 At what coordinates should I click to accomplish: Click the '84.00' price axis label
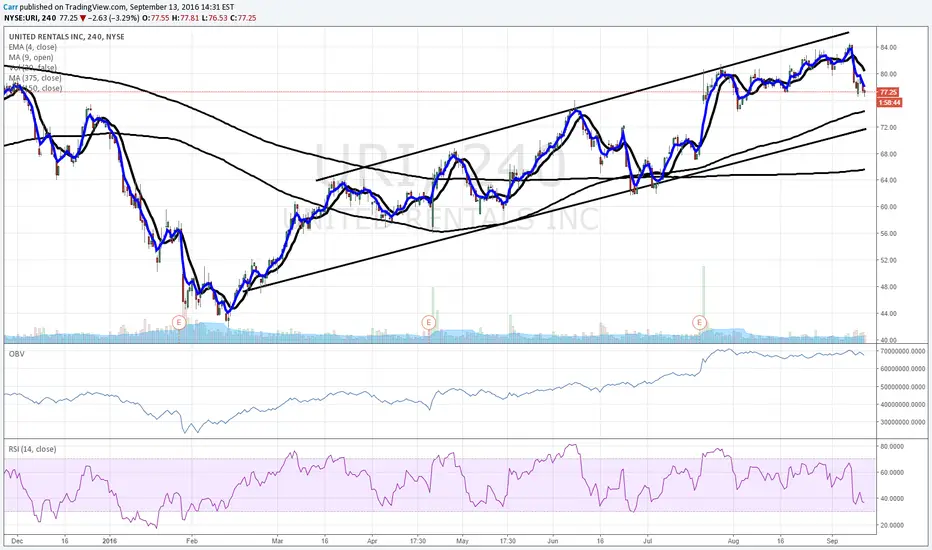click(x=889, y=48)
